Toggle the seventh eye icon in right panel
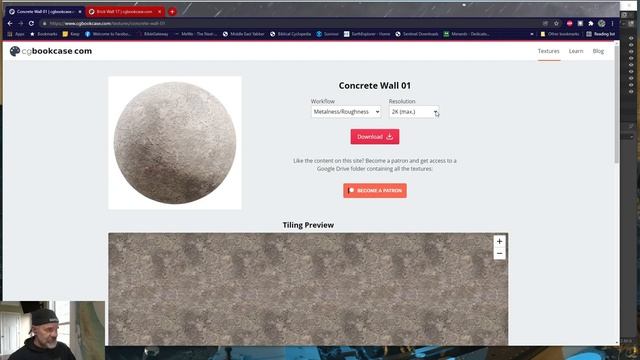Screen dimensions: 640x360 point(631,78)
